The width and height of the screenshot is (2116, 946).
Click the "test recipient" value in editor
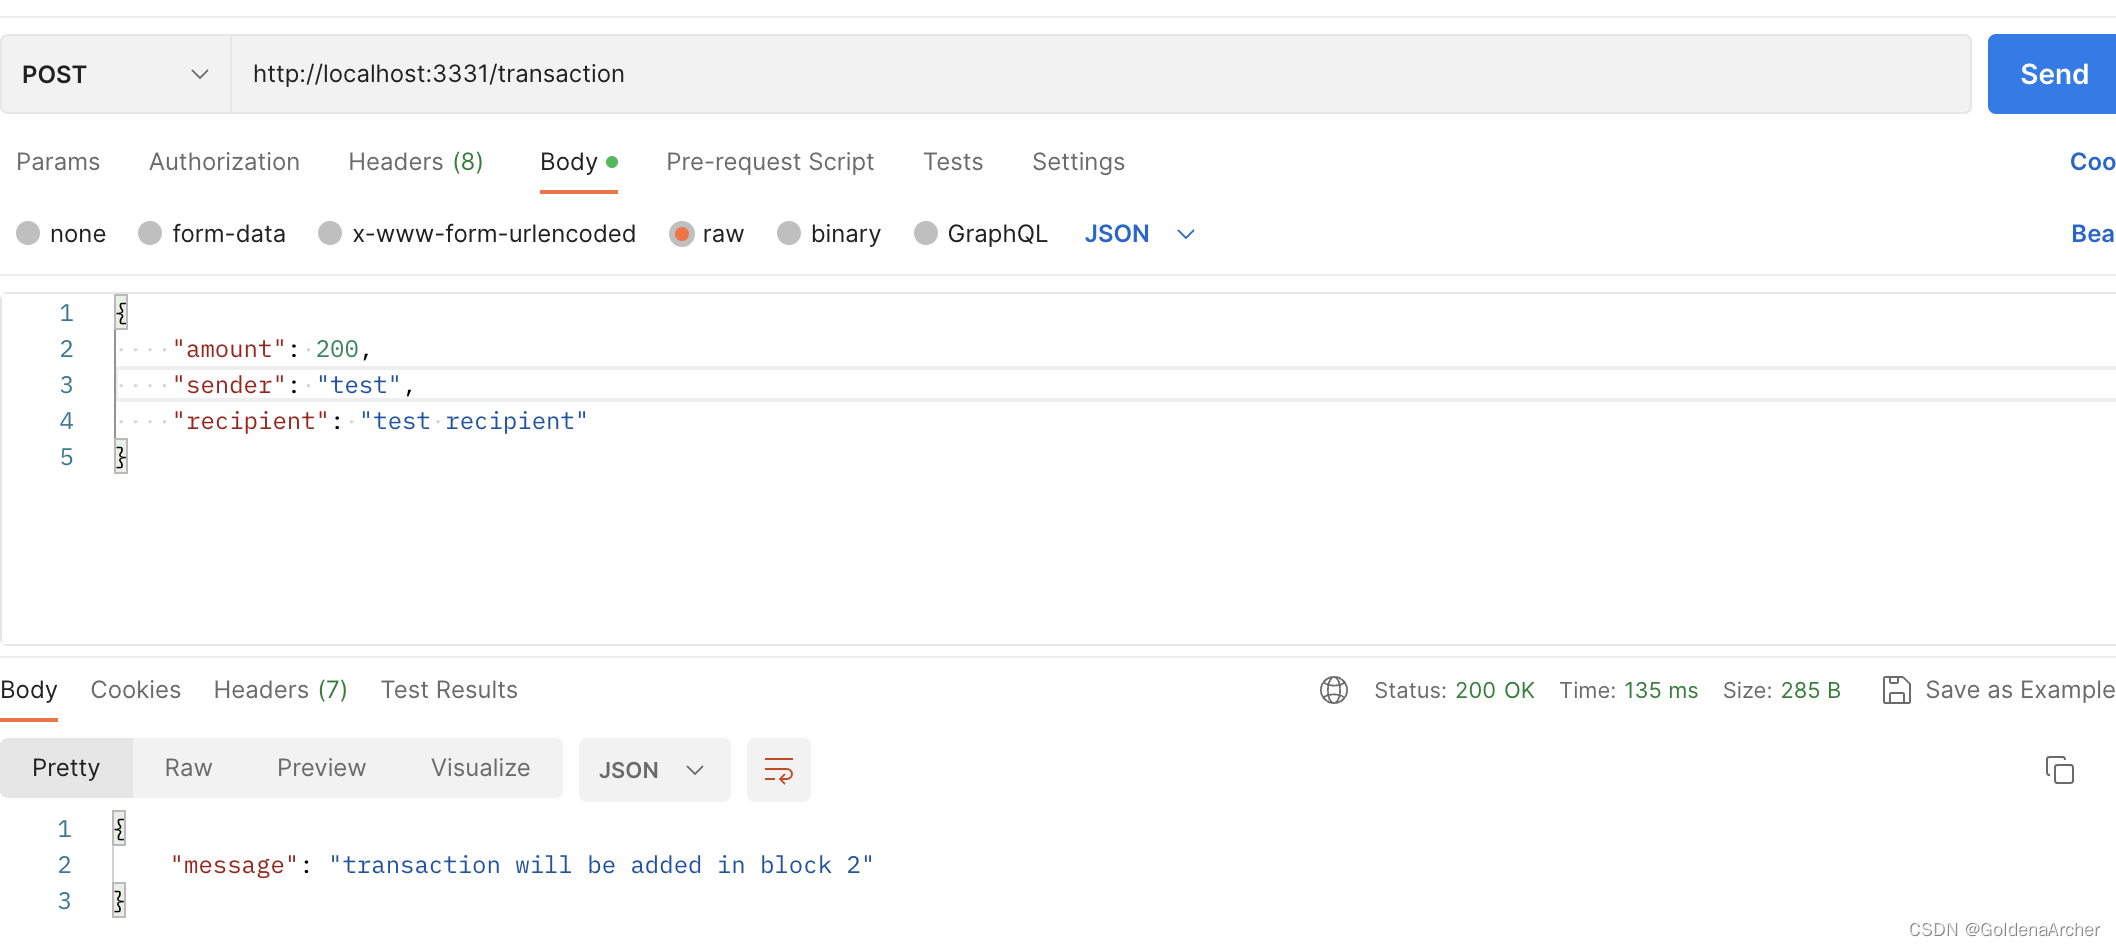pyautogui.click(x=474, y=421)
